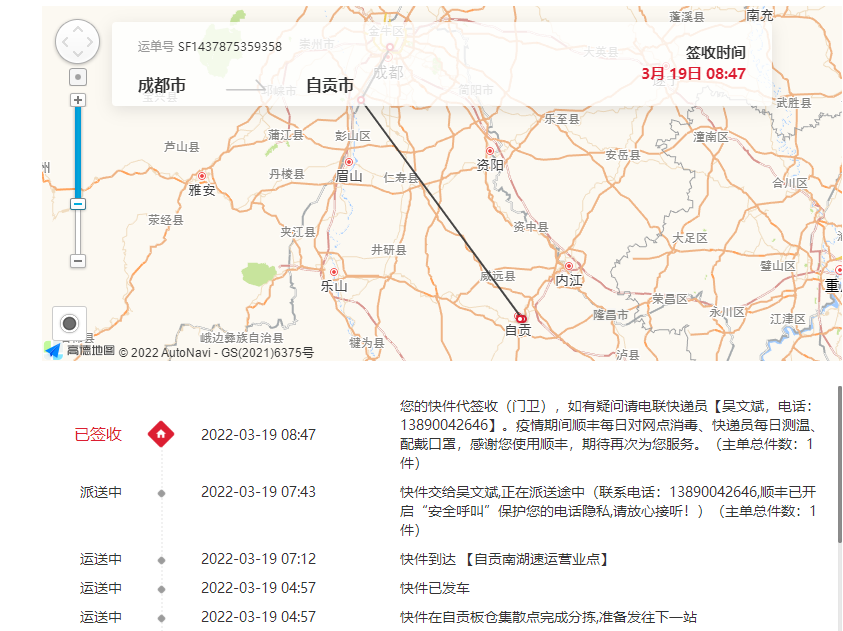843x631 pixels.
Task: Click the map pan direction control
Action: (77, 42)
